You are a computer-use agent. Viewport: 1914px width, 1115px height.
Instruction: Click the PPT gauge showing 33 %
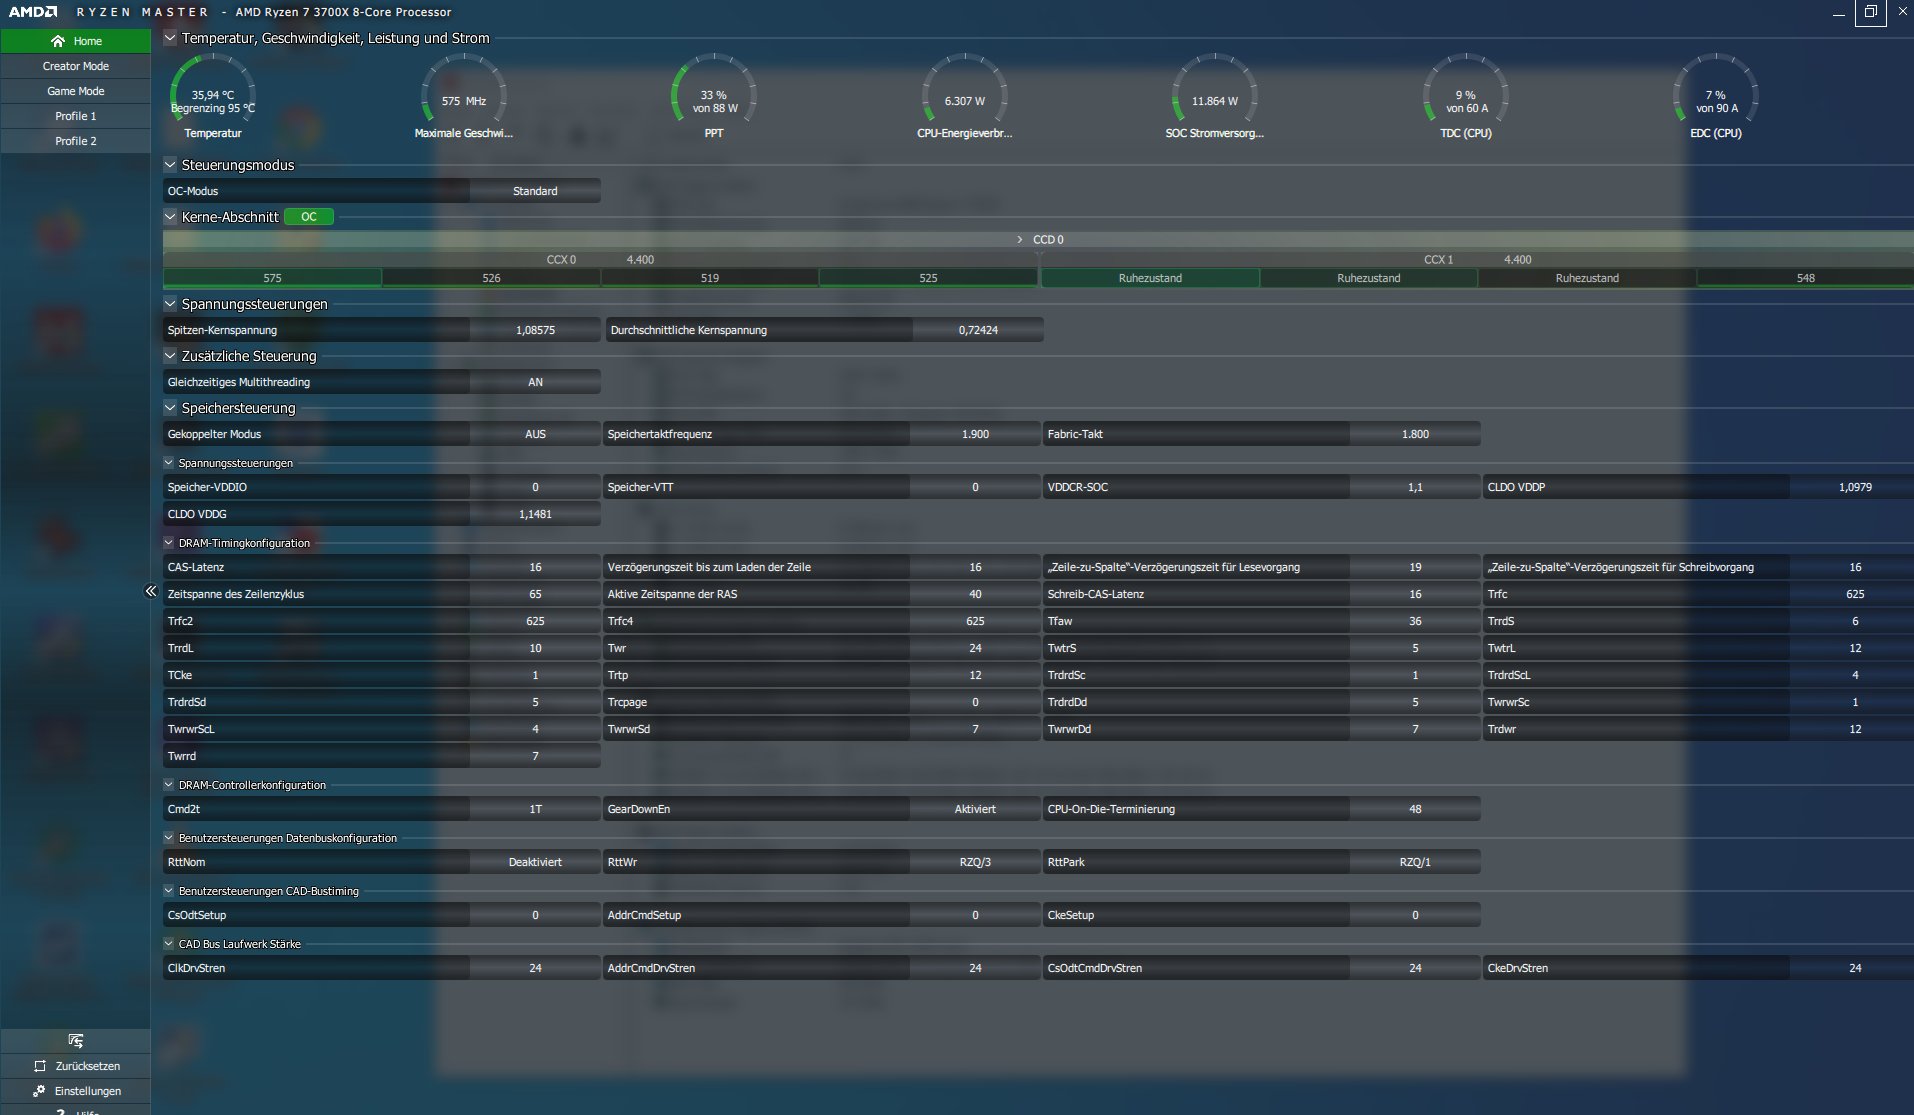pos(714,97)
